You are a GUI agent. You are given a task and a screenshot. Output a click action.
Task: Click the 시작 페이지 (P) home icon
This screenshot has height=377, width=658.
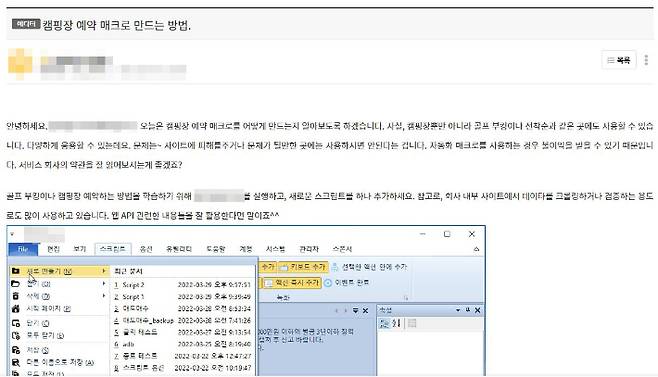coord(16,309)
